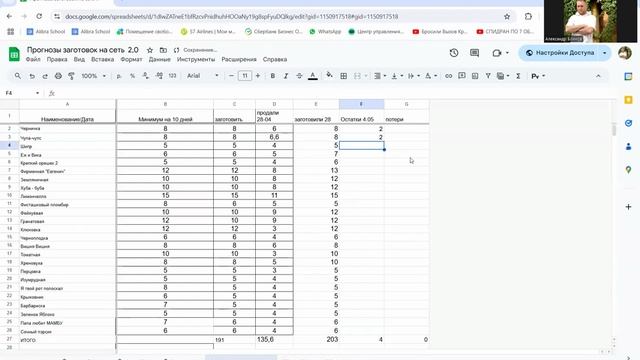Open Google Keep side panel
This screenshot has height=360, width=640.
pyautogui.click(x=629, y=100)
